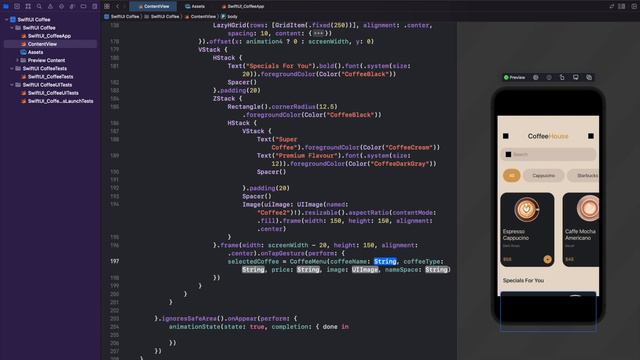The width and height of the screenshot is (640, 360).
Task: Switch to the Assets editor tab
Action: [195, 7]
